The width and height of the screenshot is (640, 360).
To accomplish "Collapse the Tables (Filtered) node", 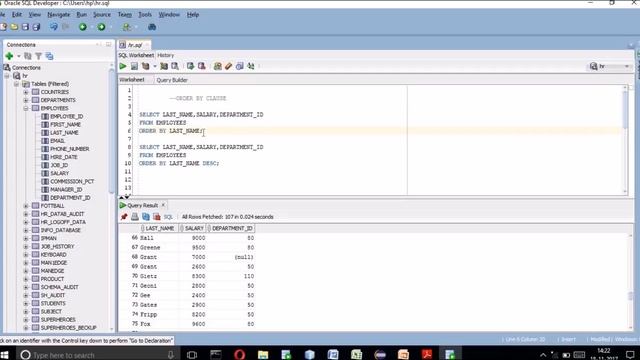I will [x=16, y=84].
